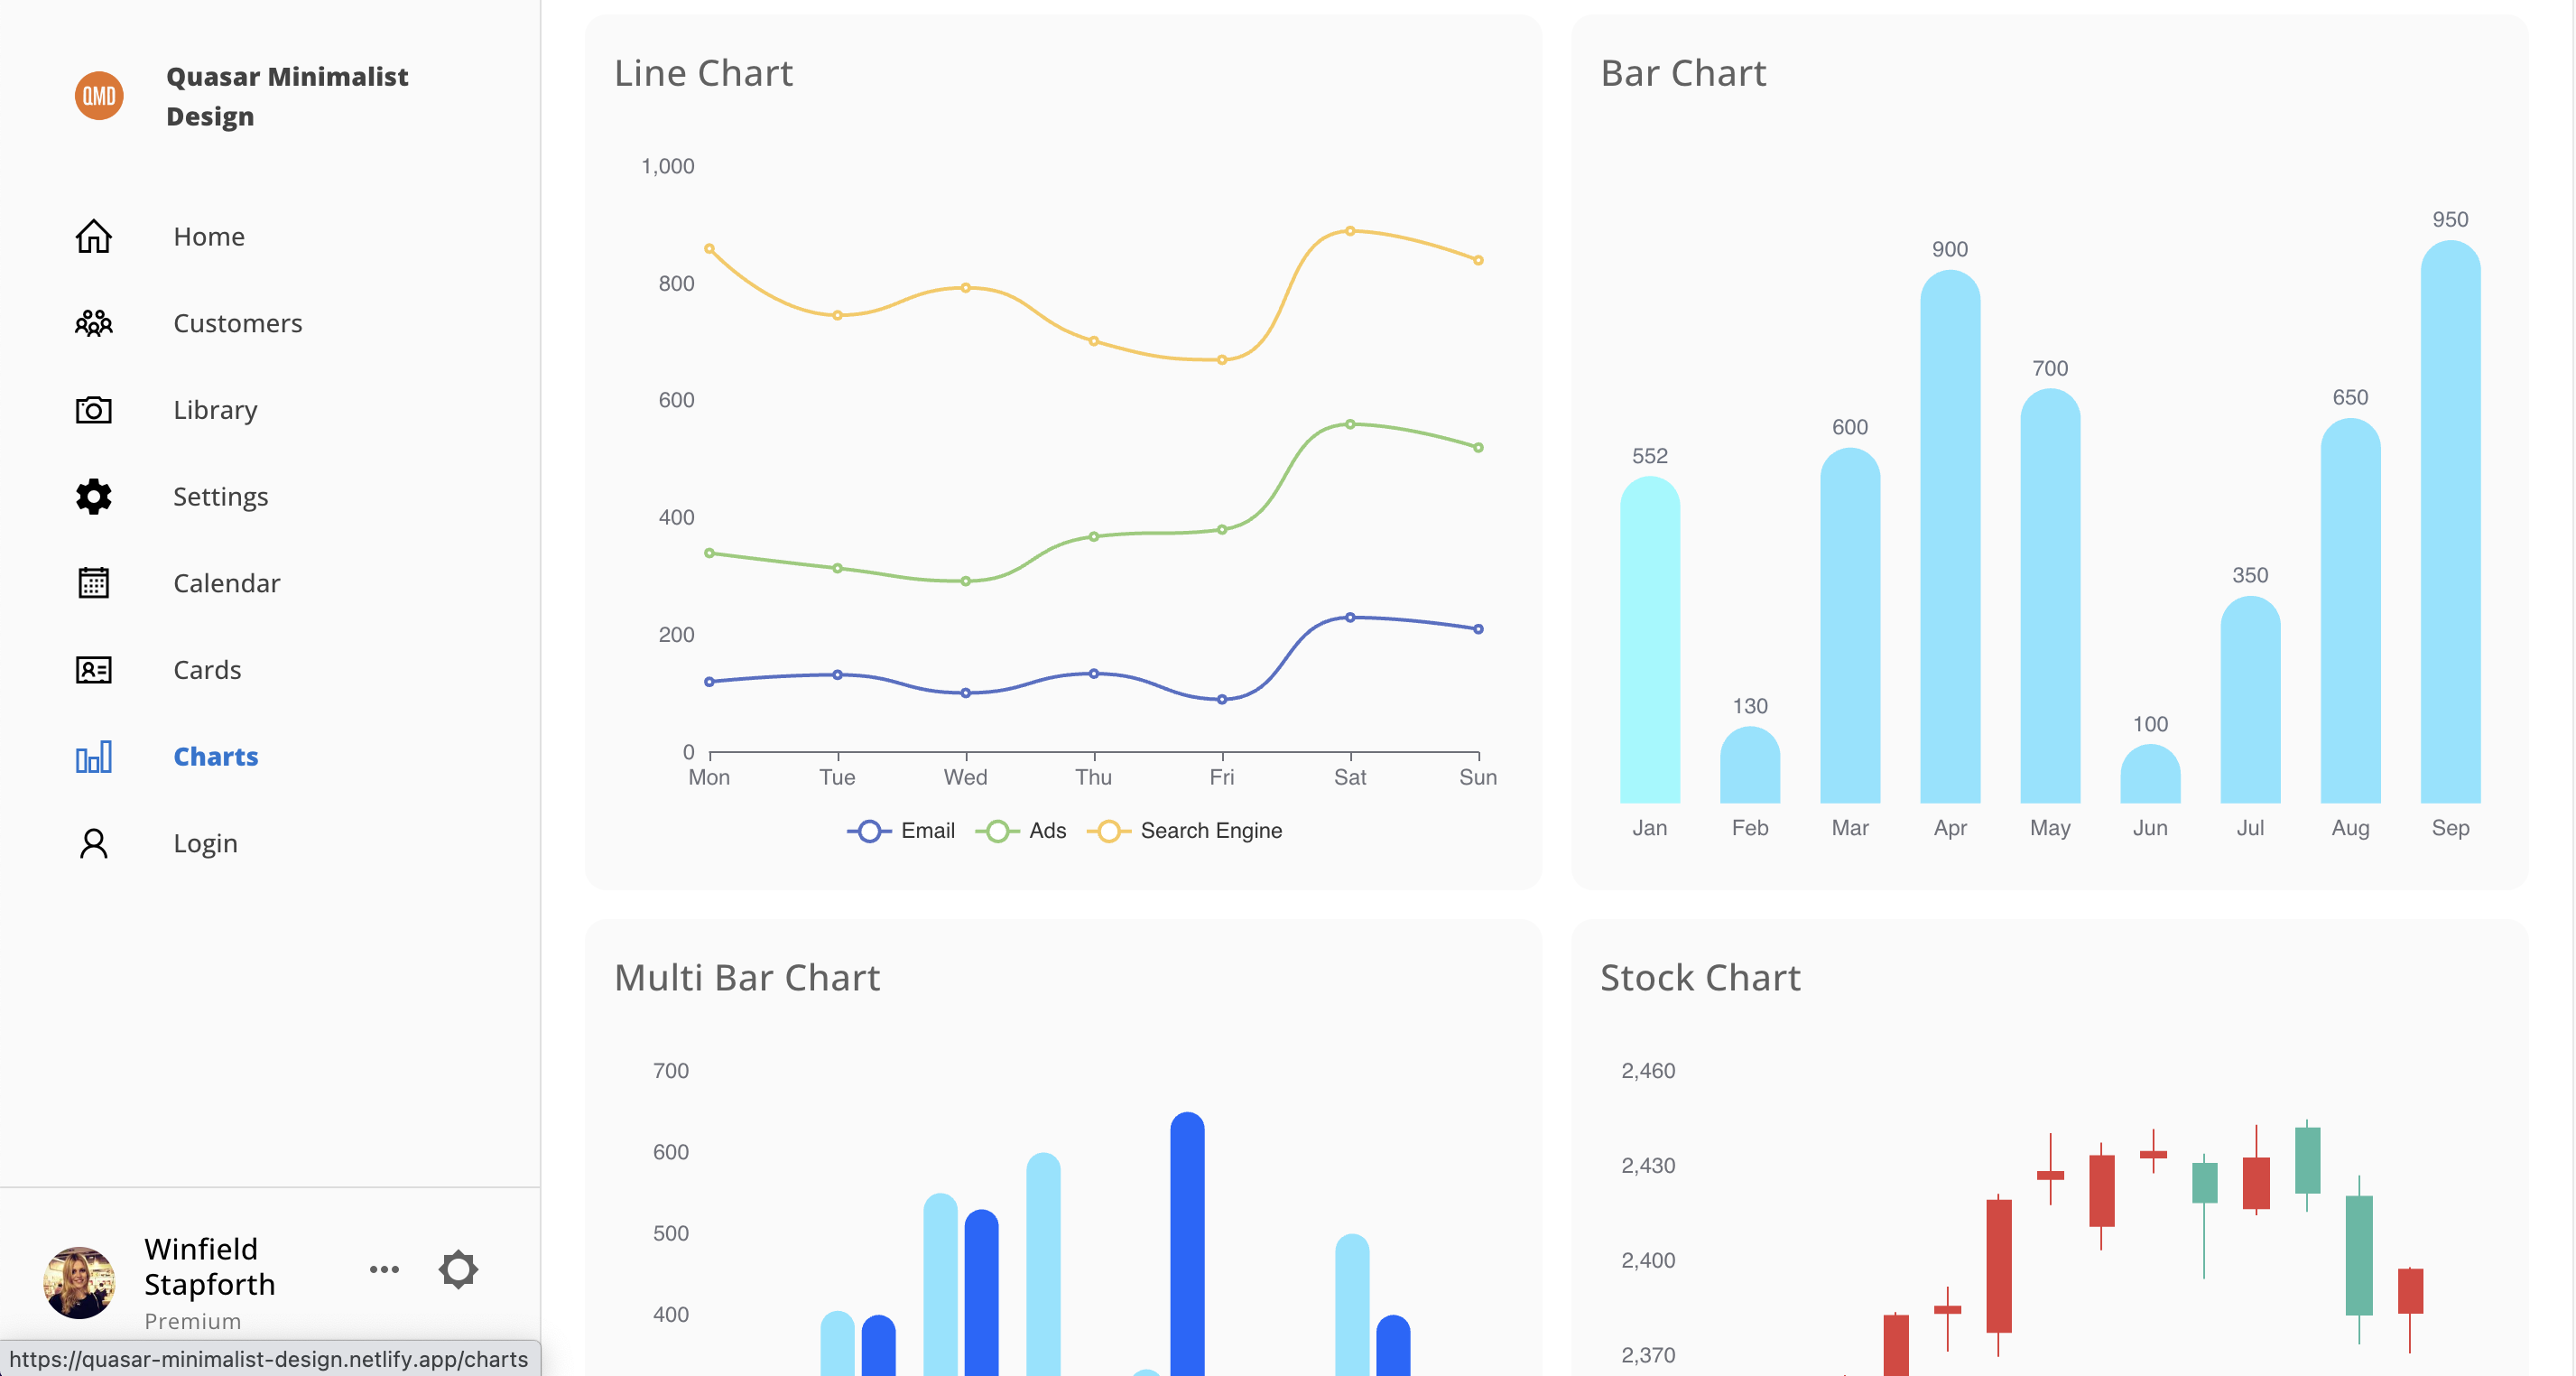
Task: Click Email line data point at Fri
Action: click(x=1222, y=699)
